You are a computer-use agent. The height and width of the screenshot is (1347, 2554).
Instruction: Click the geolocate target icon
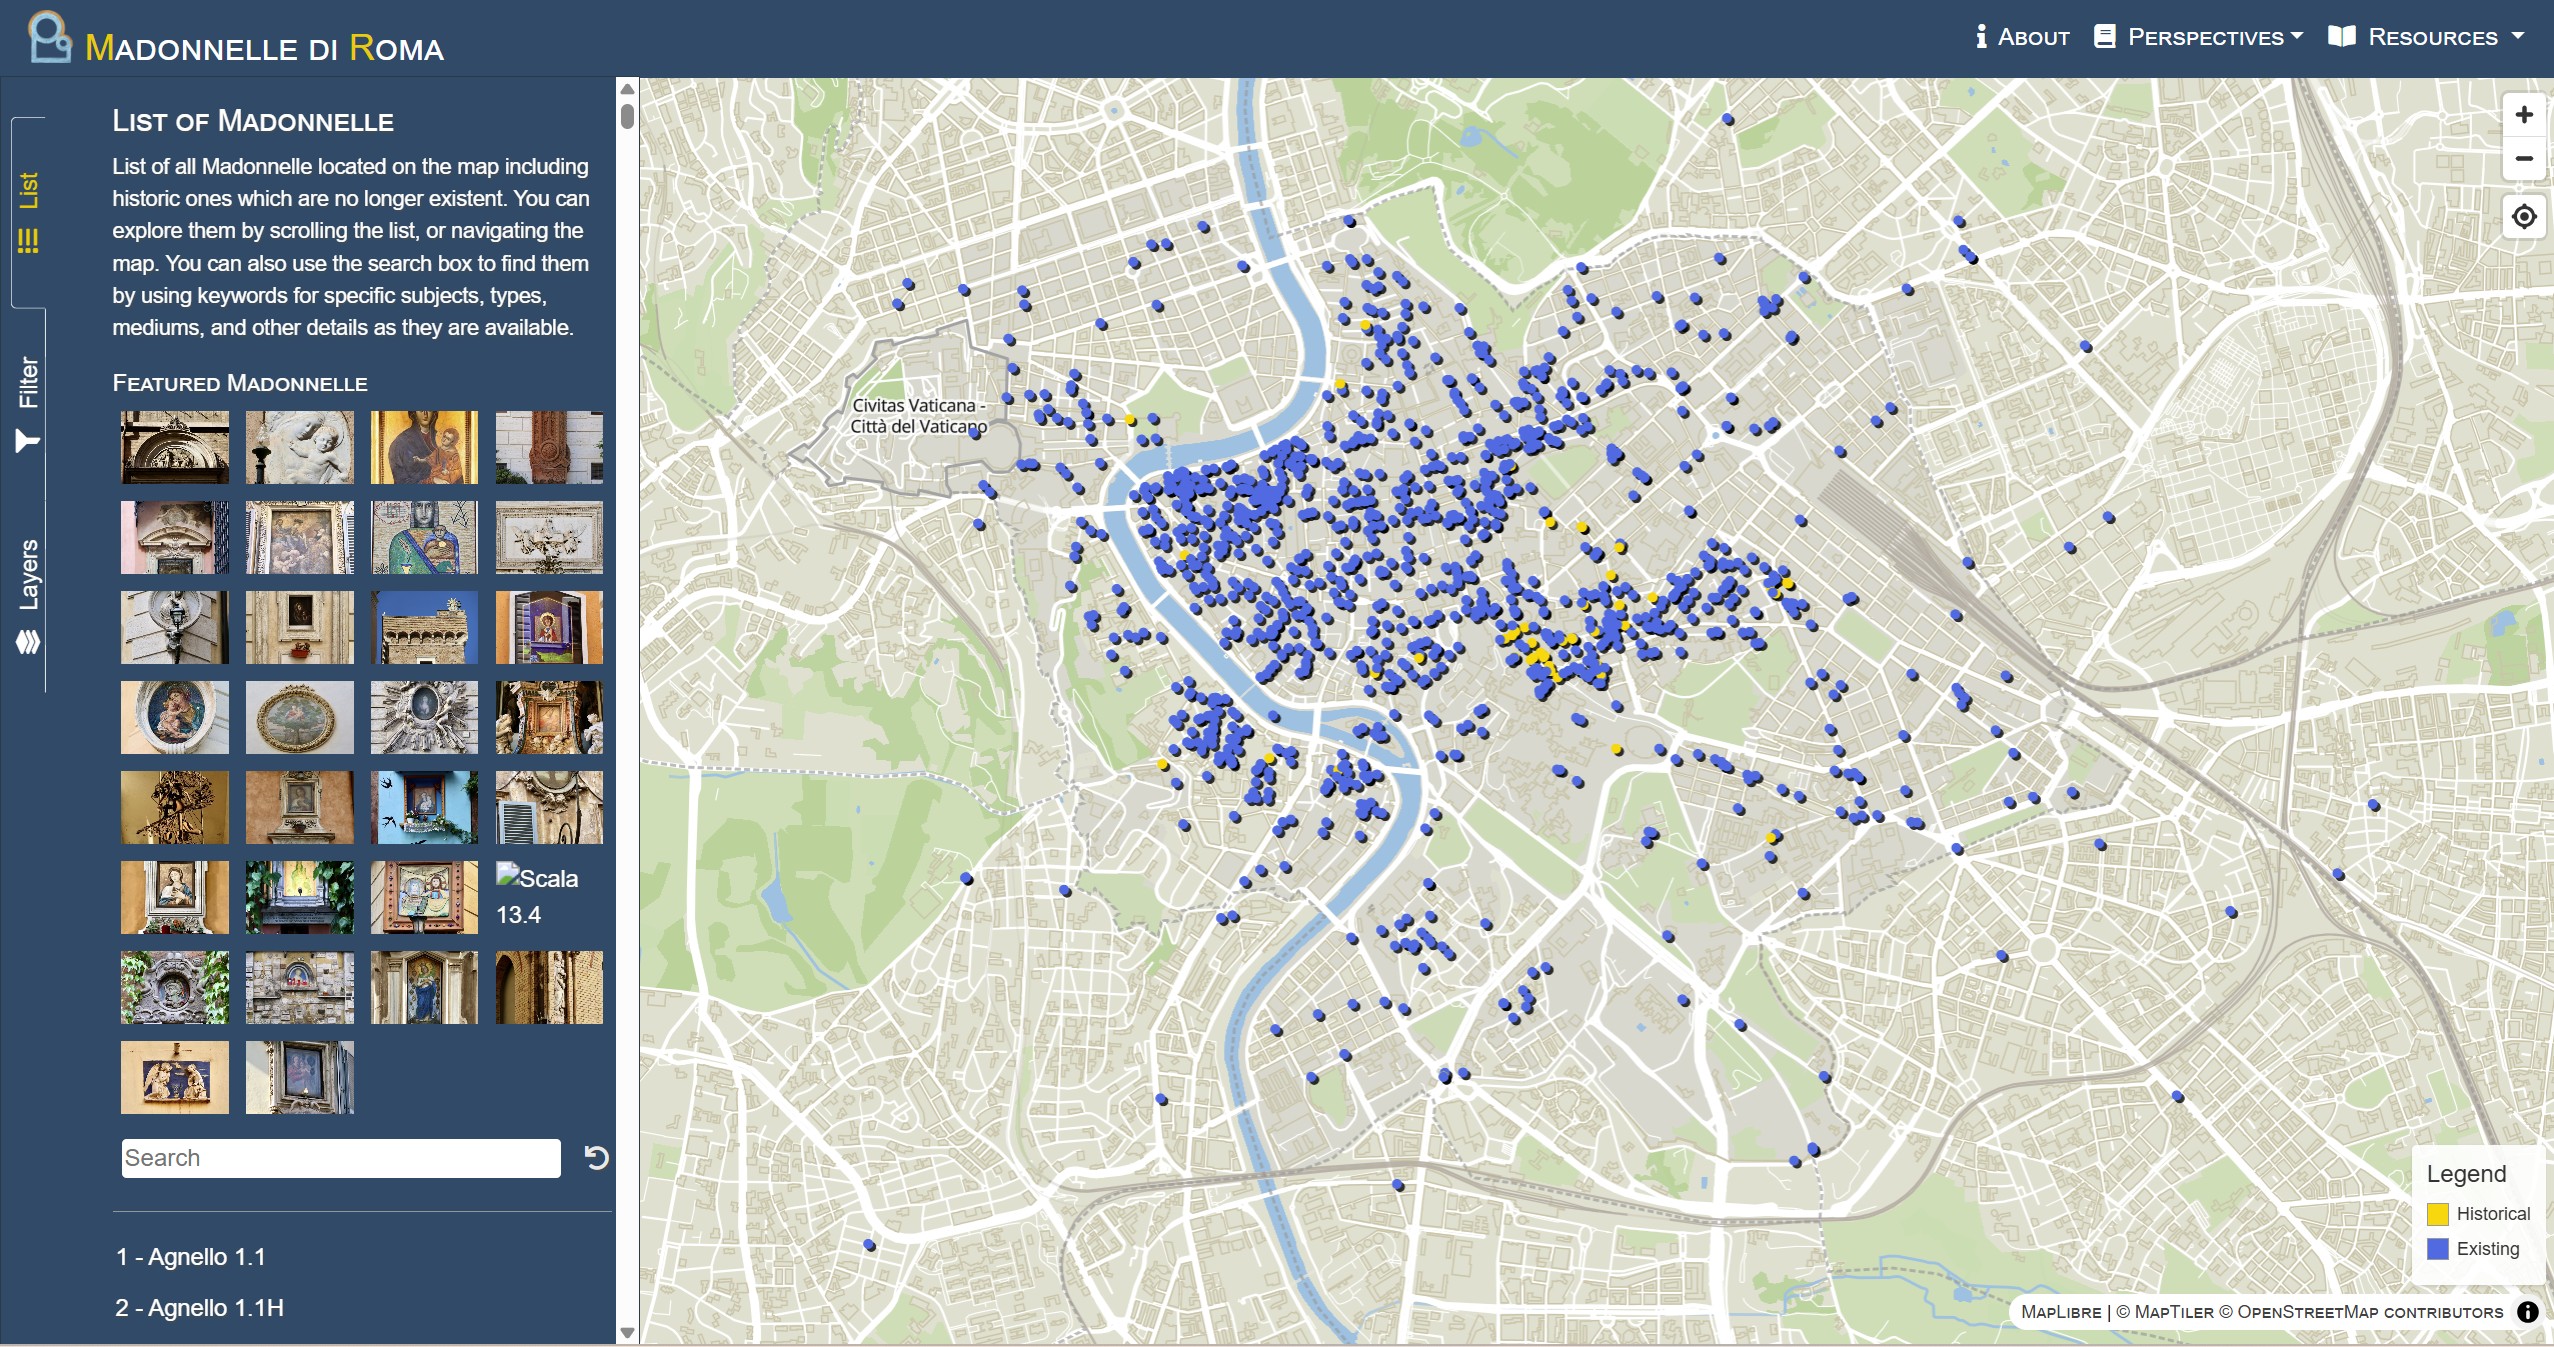click(2523, 216)
